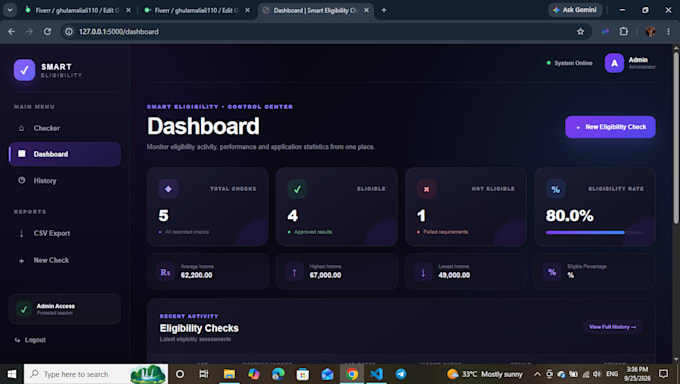The width and height of the screenshot is (680, 384).
Task: Click the Total Checks value 5
Action: (x=163, y=216)
